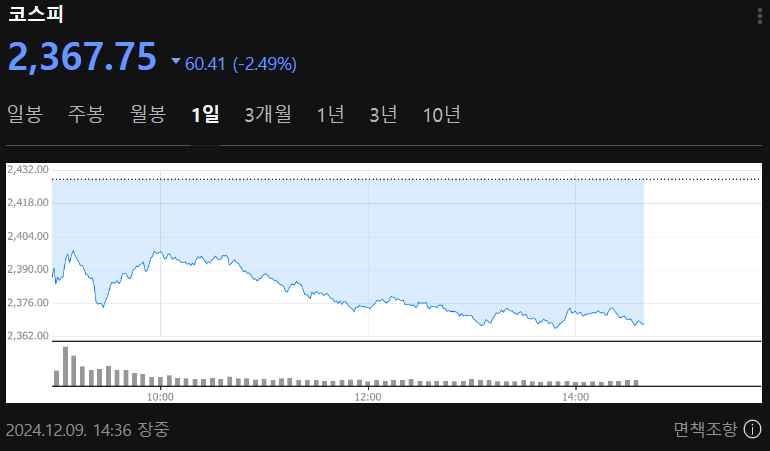Image resolution: width=770 pixels, height=451 pixels.
Task: Click the 14:00 time axis label
Action: [x=574, y=397]
